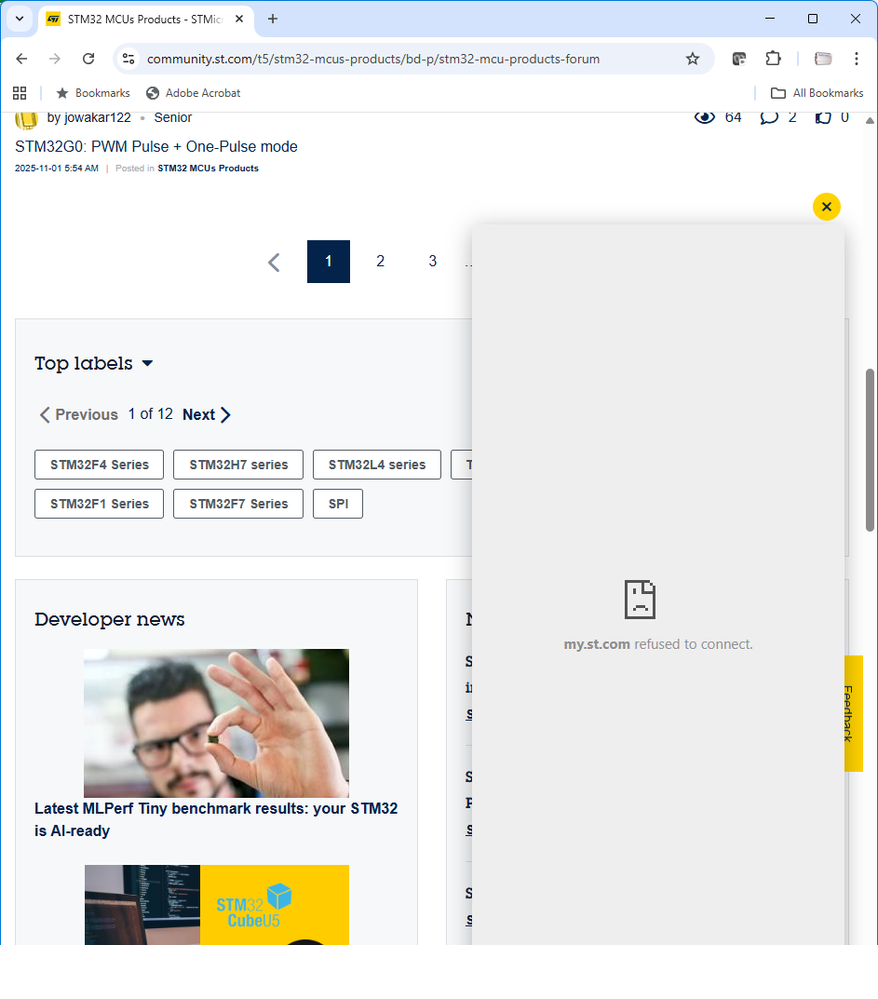Bookmark this page with the star icon

[x=693, y=59]
